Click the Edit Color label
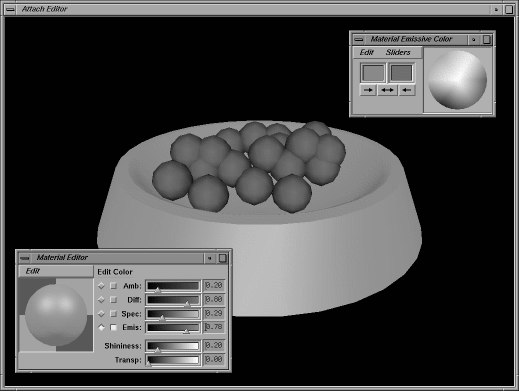Screen dimensions: 519x391 (115, 272)
